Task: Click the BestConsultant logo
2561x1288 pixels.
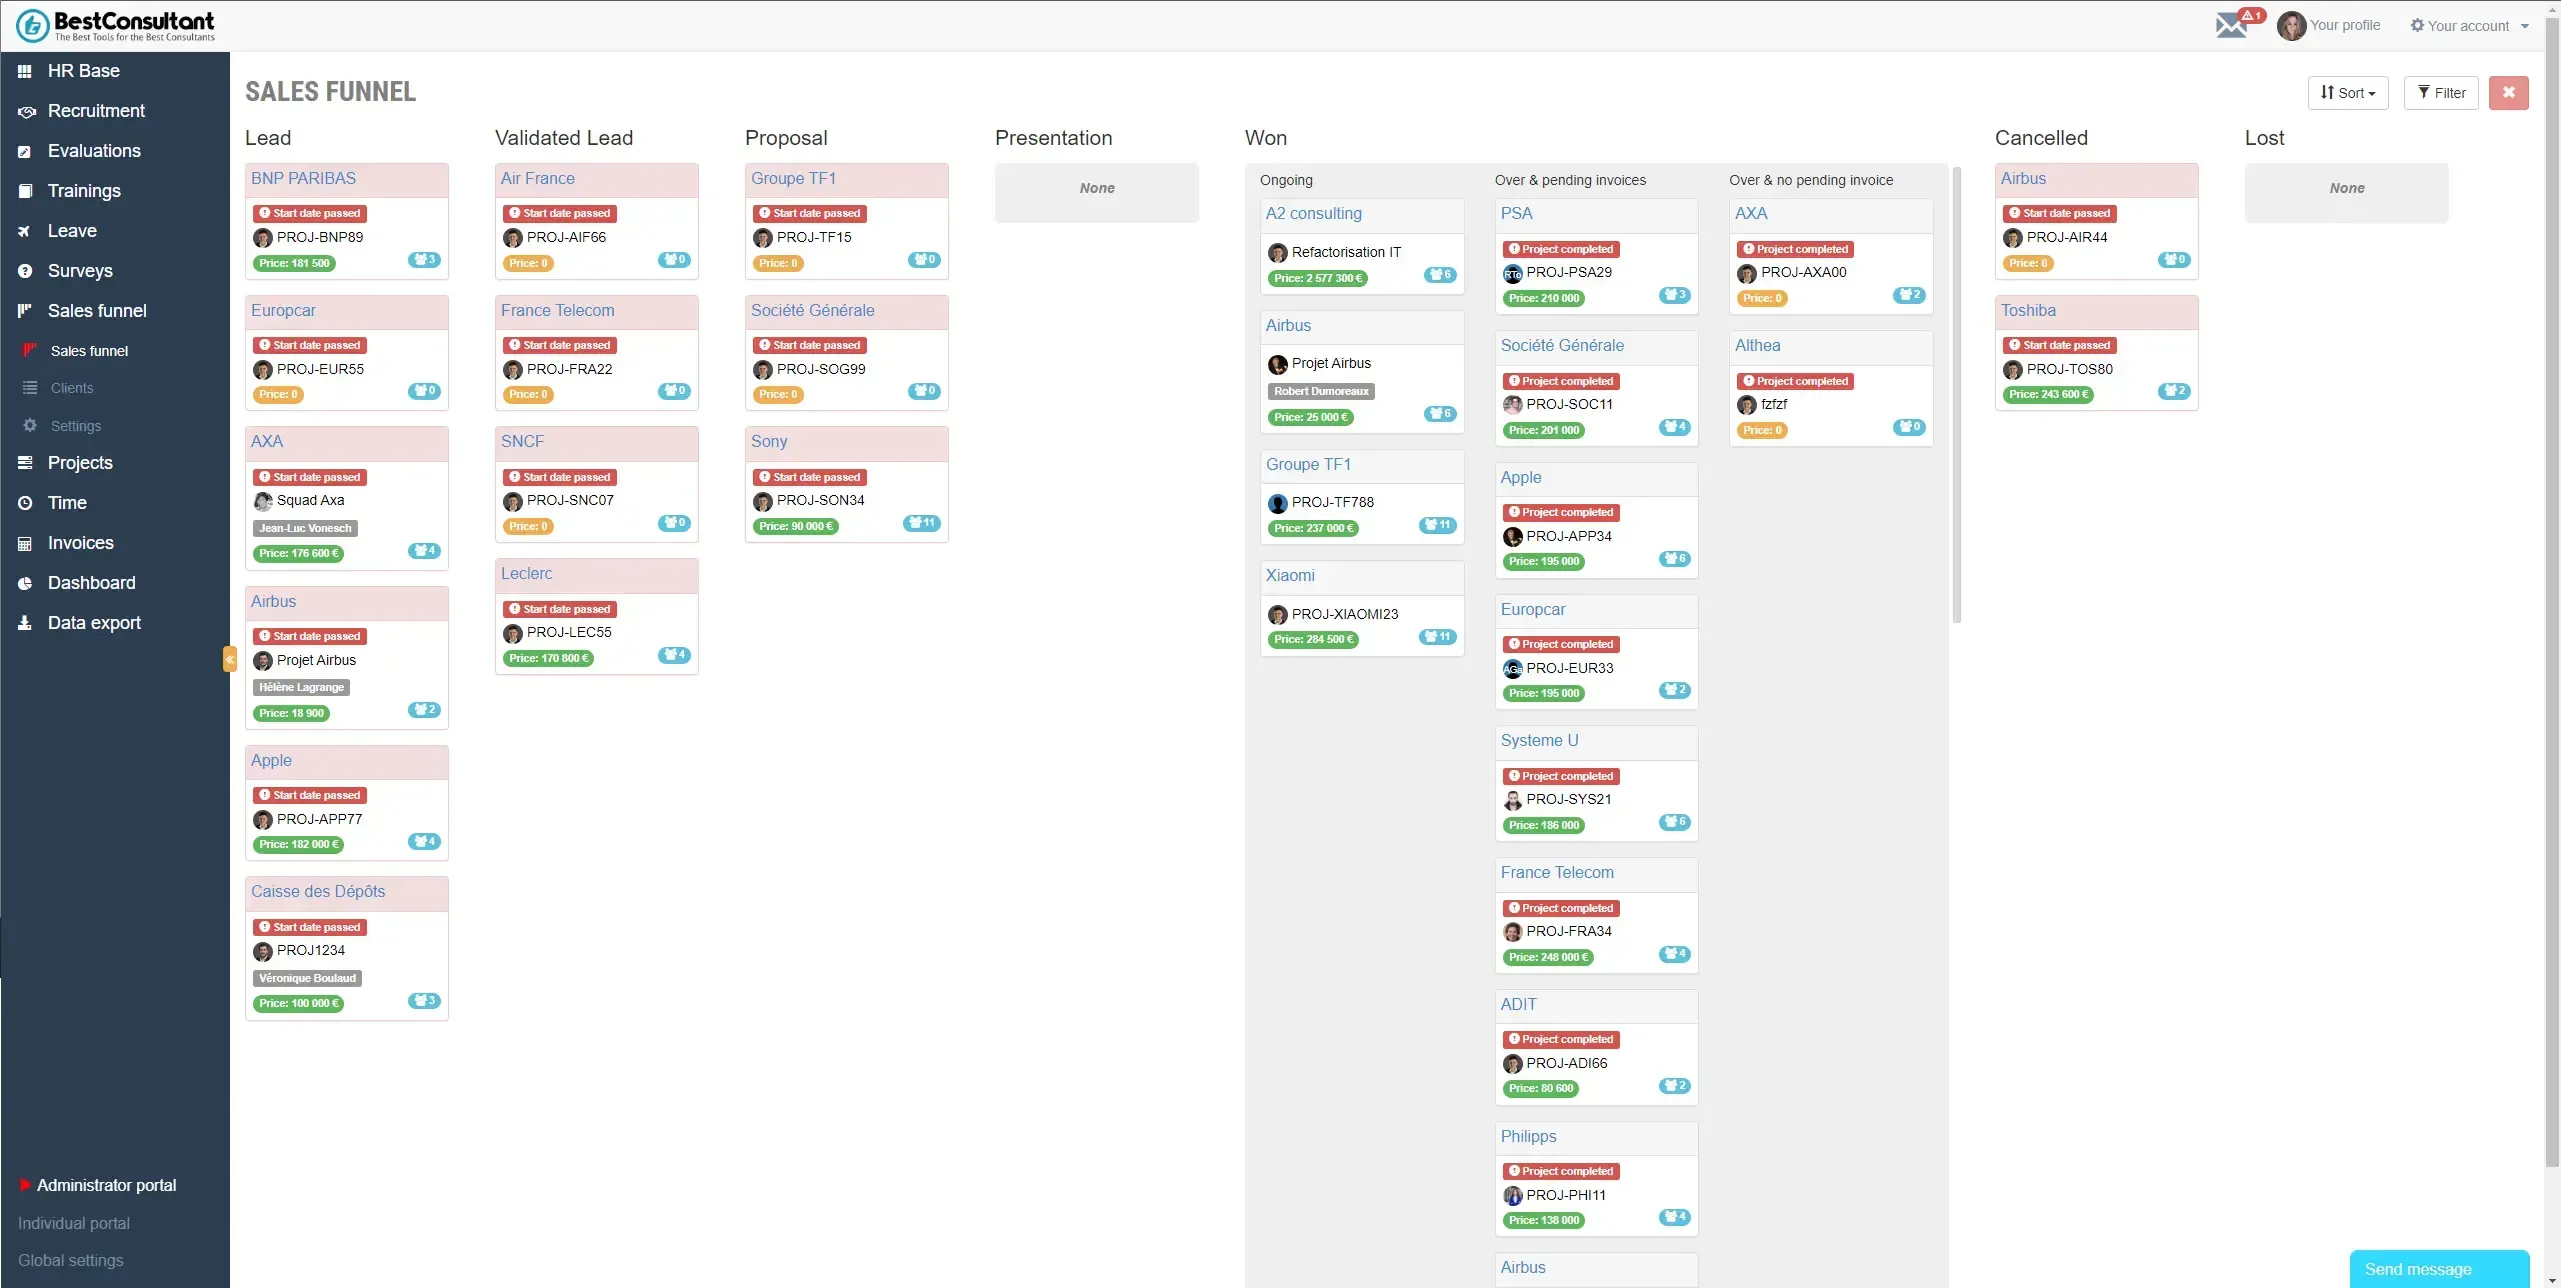Action: click(x=116, y=25)
